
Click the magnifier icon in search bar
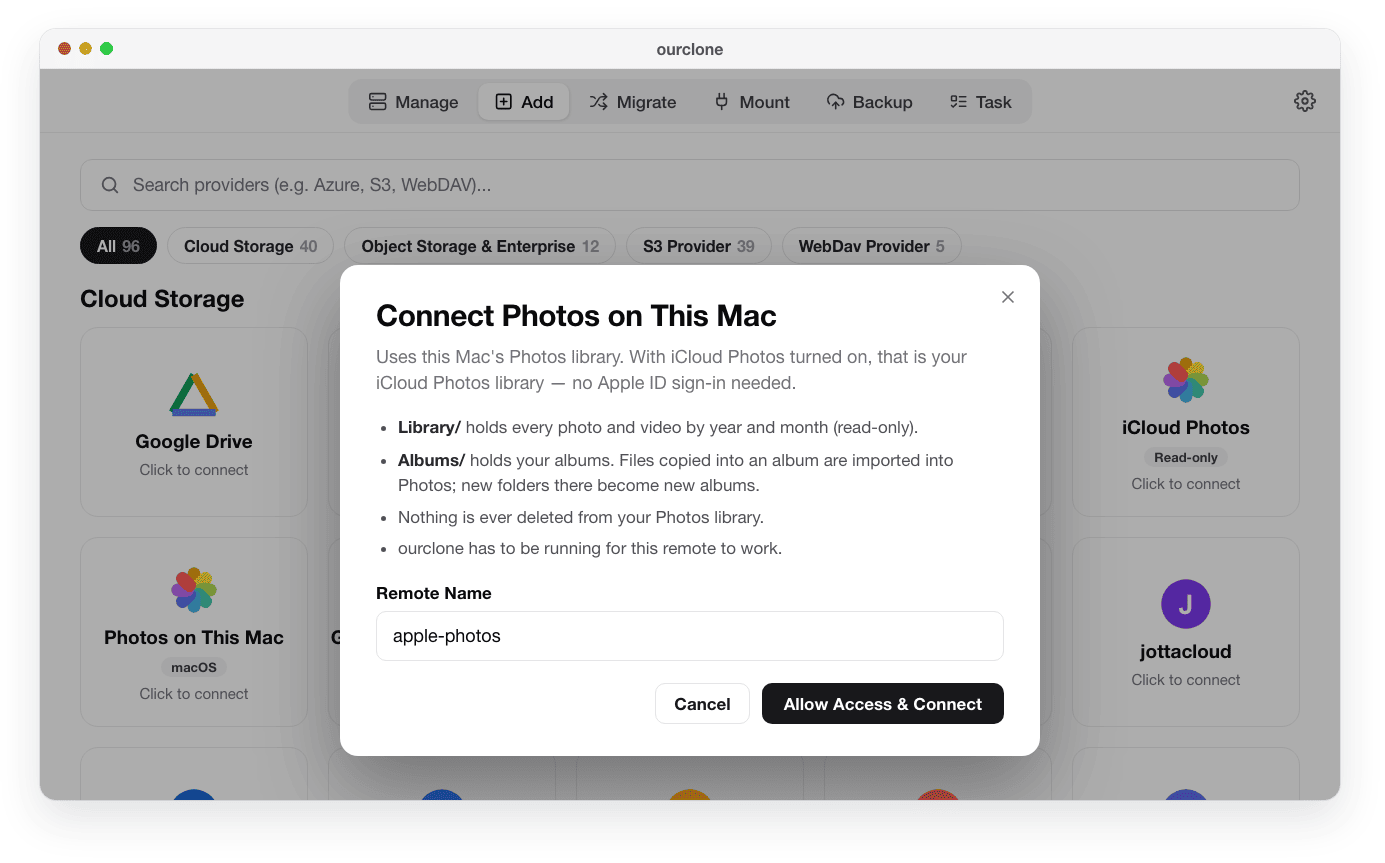pyautogui.click(x=110, y=185)
